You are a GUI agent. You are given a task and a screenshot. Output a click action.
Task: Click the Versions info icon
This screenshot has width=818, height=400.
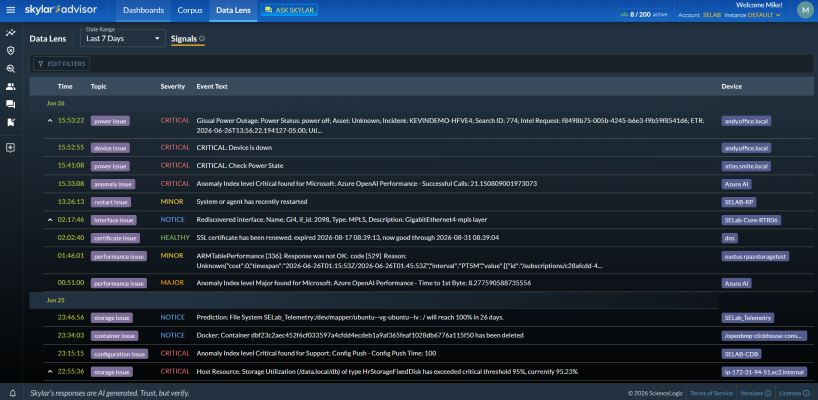click(x=768, y=393)
